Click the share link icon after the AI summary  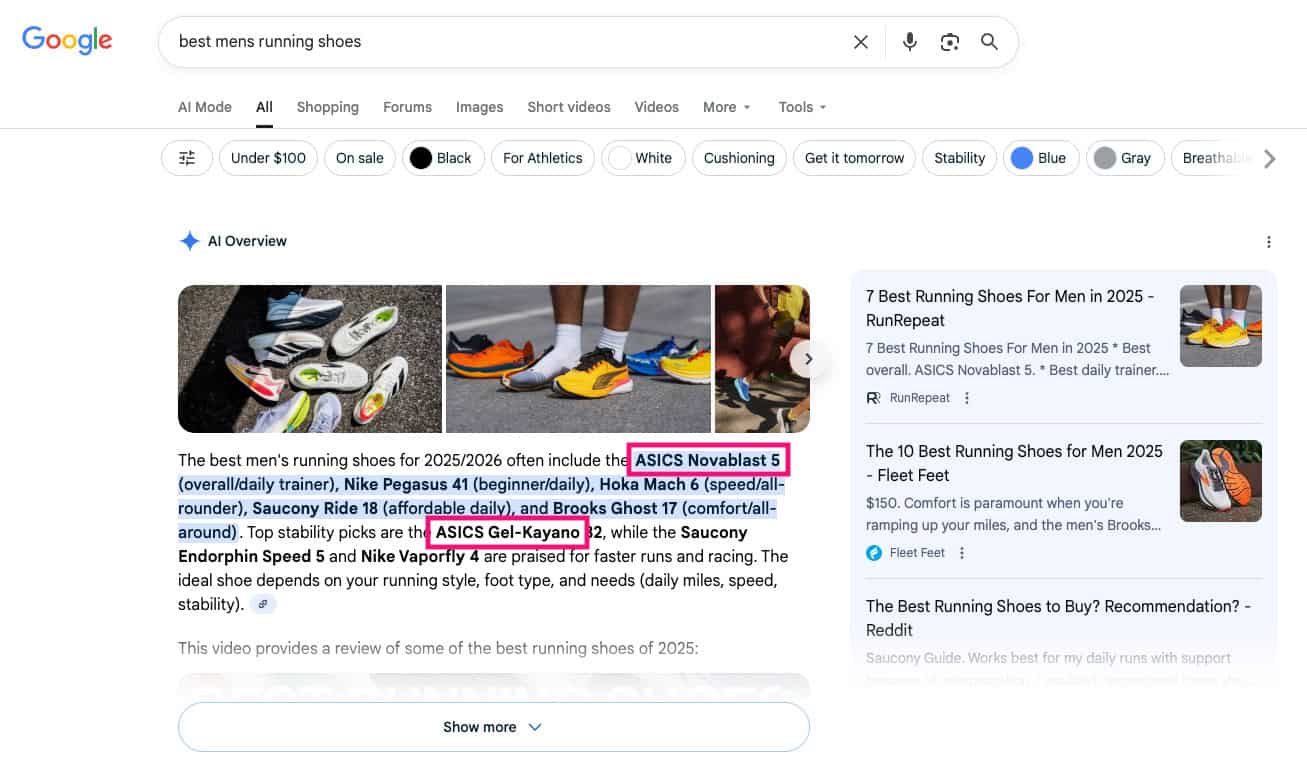tap(263, 603)
